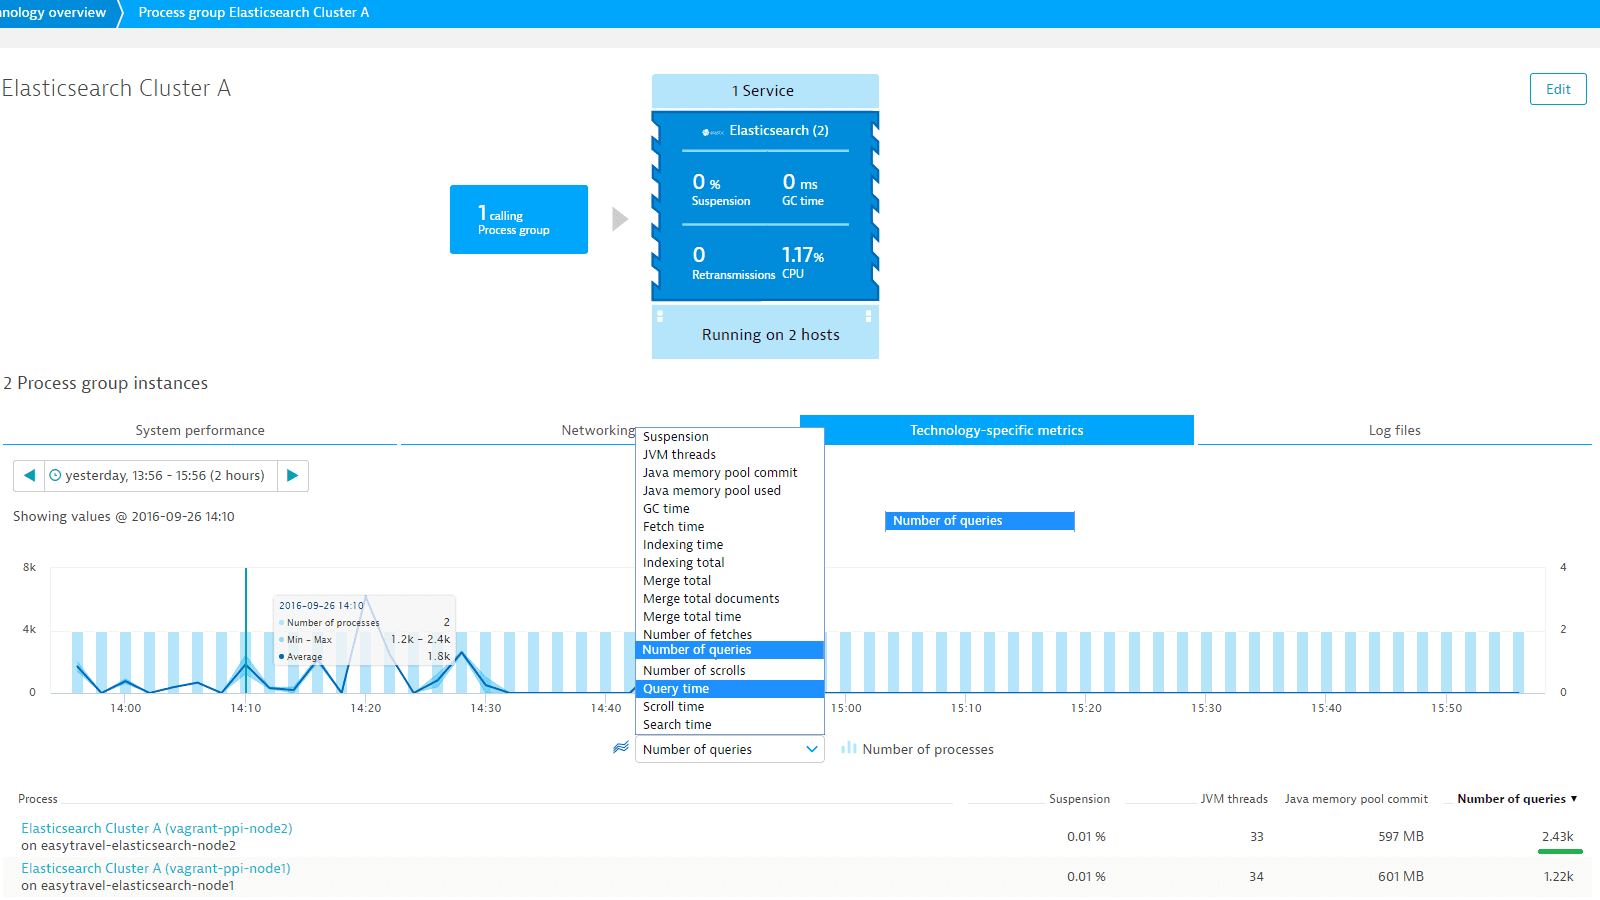Click the Number of queries chart title label

(x=979, y=521)
